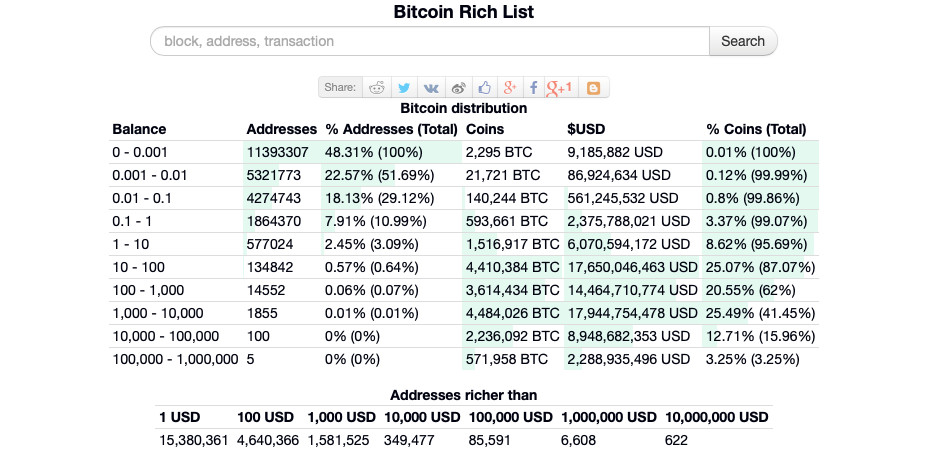Share on Google Plus (g+ icon)

pos(510,88)
